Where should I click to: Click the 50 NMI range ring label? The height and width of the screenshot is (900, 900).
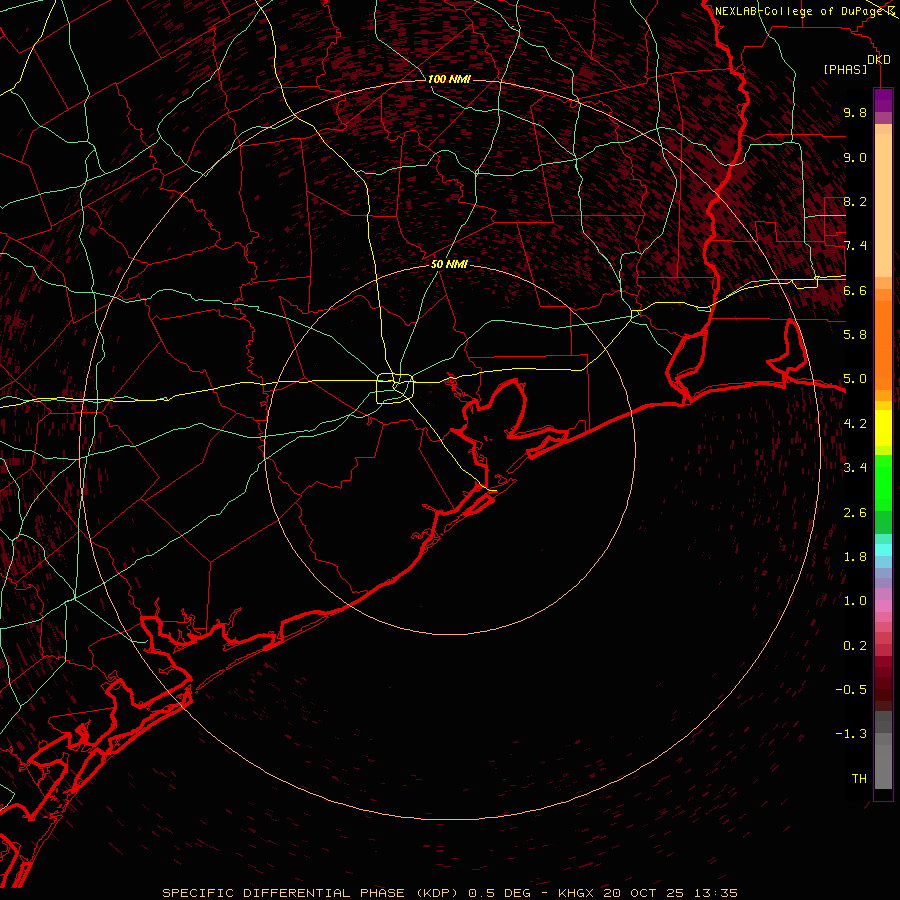pyautogui.click(x=449, y=264)
